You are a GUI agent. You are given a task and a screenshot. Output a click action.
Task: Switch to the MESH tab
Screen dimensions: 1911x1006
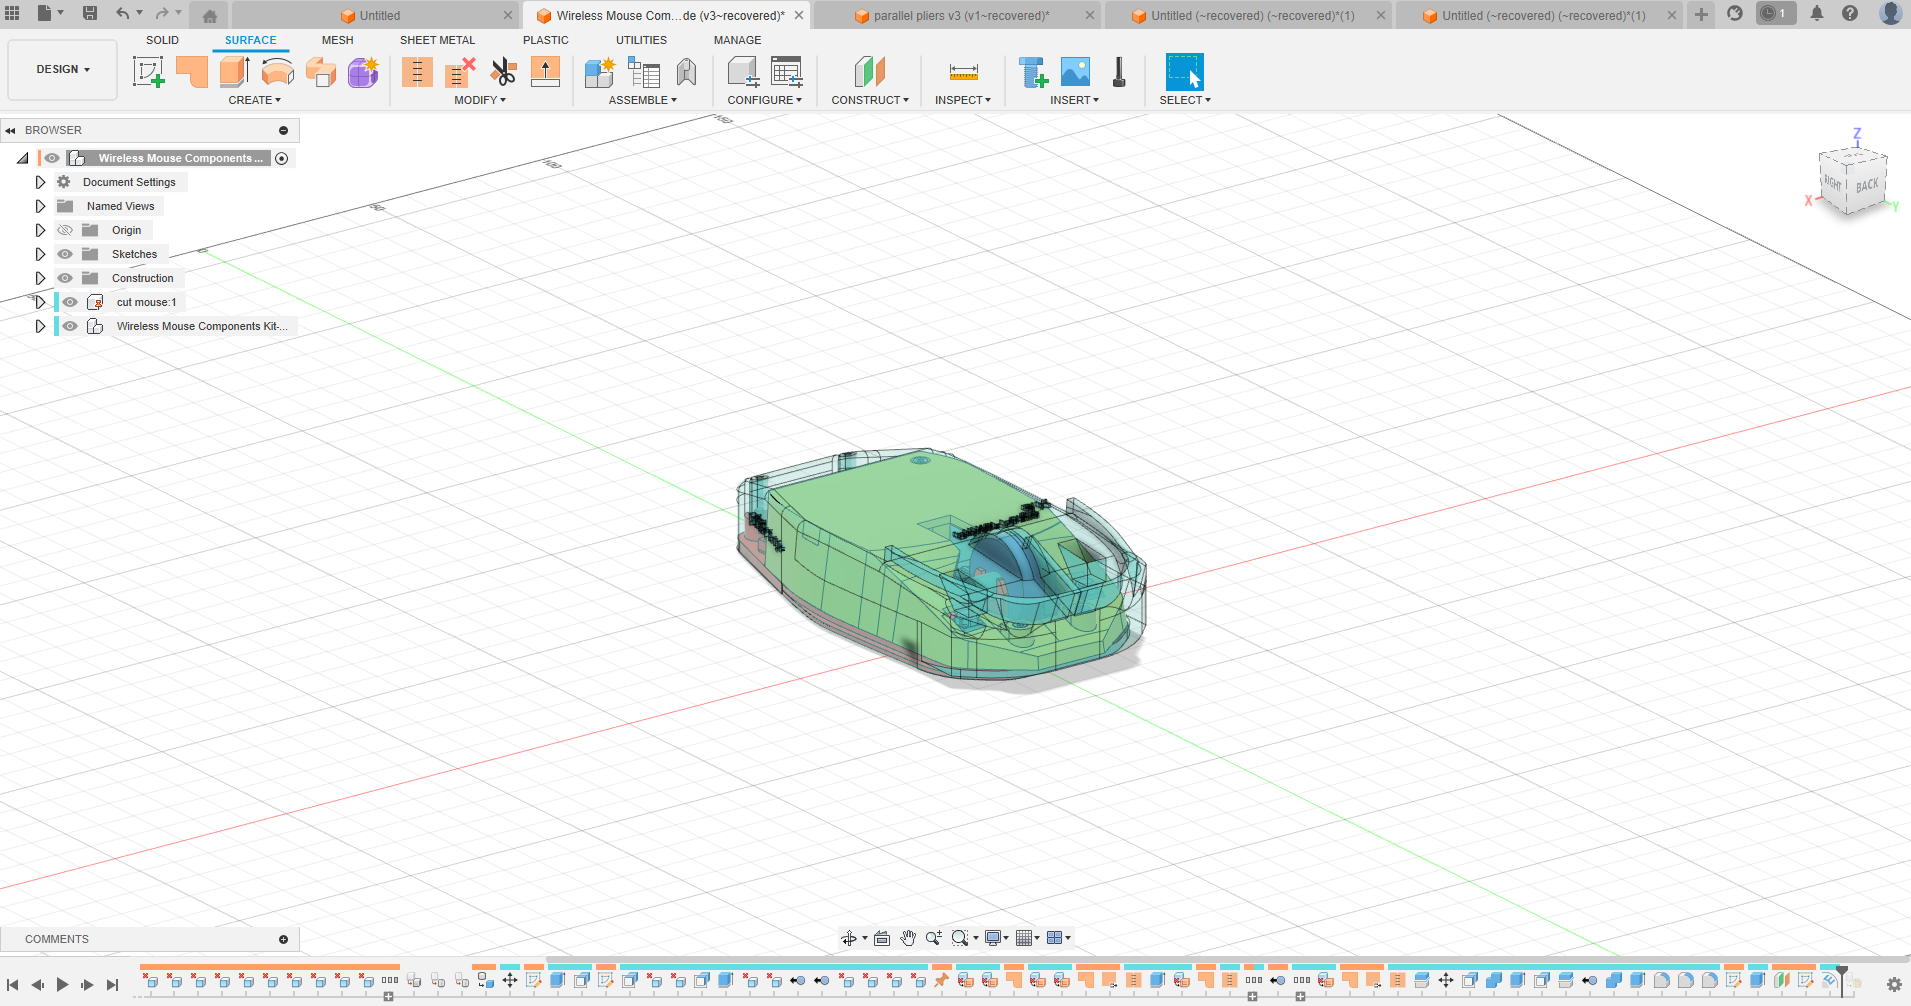click(x=337, y=40)
